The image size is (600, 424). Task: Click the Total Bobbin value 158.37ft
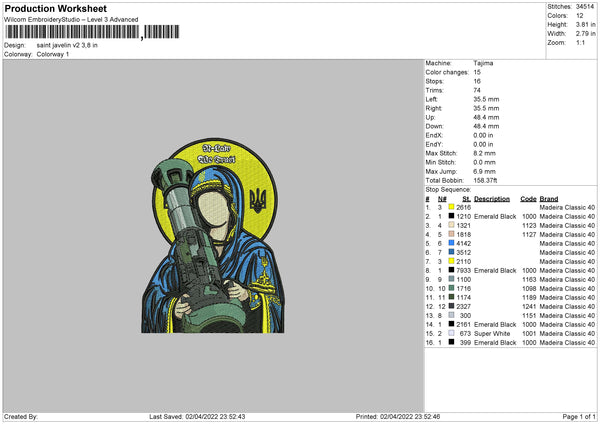click(x=485, y=180)
